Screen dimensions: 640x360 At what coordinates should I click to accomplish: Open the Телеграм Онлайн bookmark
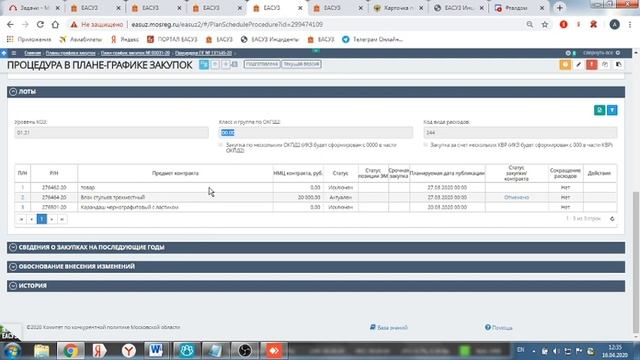(373, 40)
